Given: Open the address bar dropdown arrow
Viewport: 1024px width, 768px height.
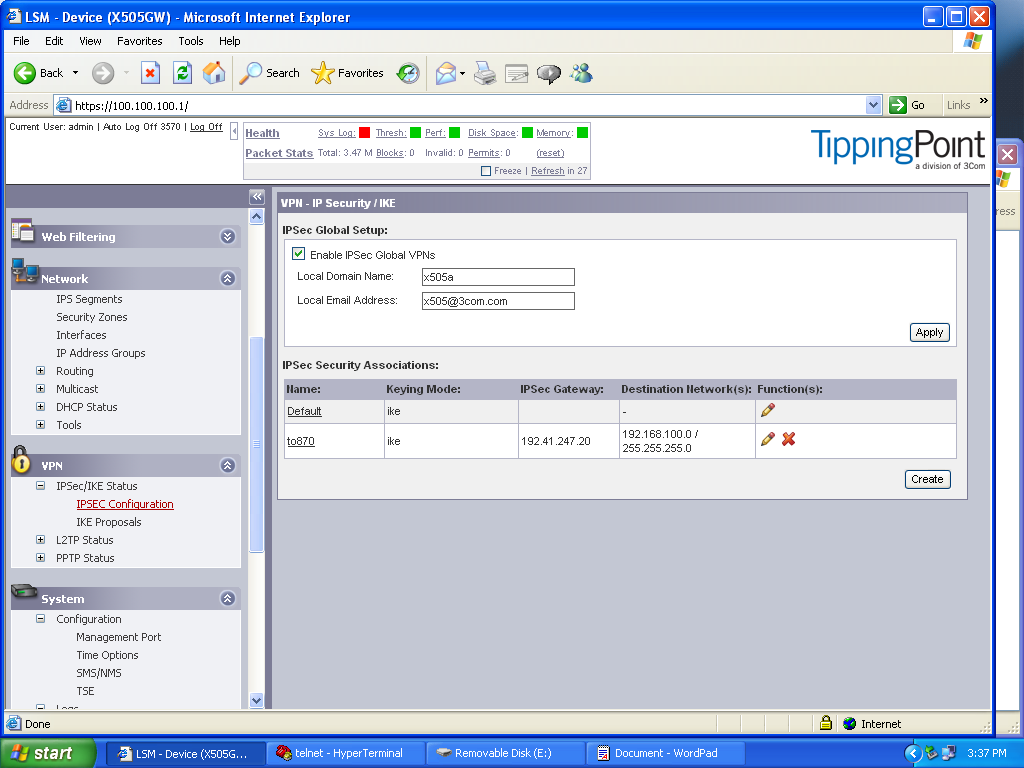Looking at the screenshot, I should 873,105.
